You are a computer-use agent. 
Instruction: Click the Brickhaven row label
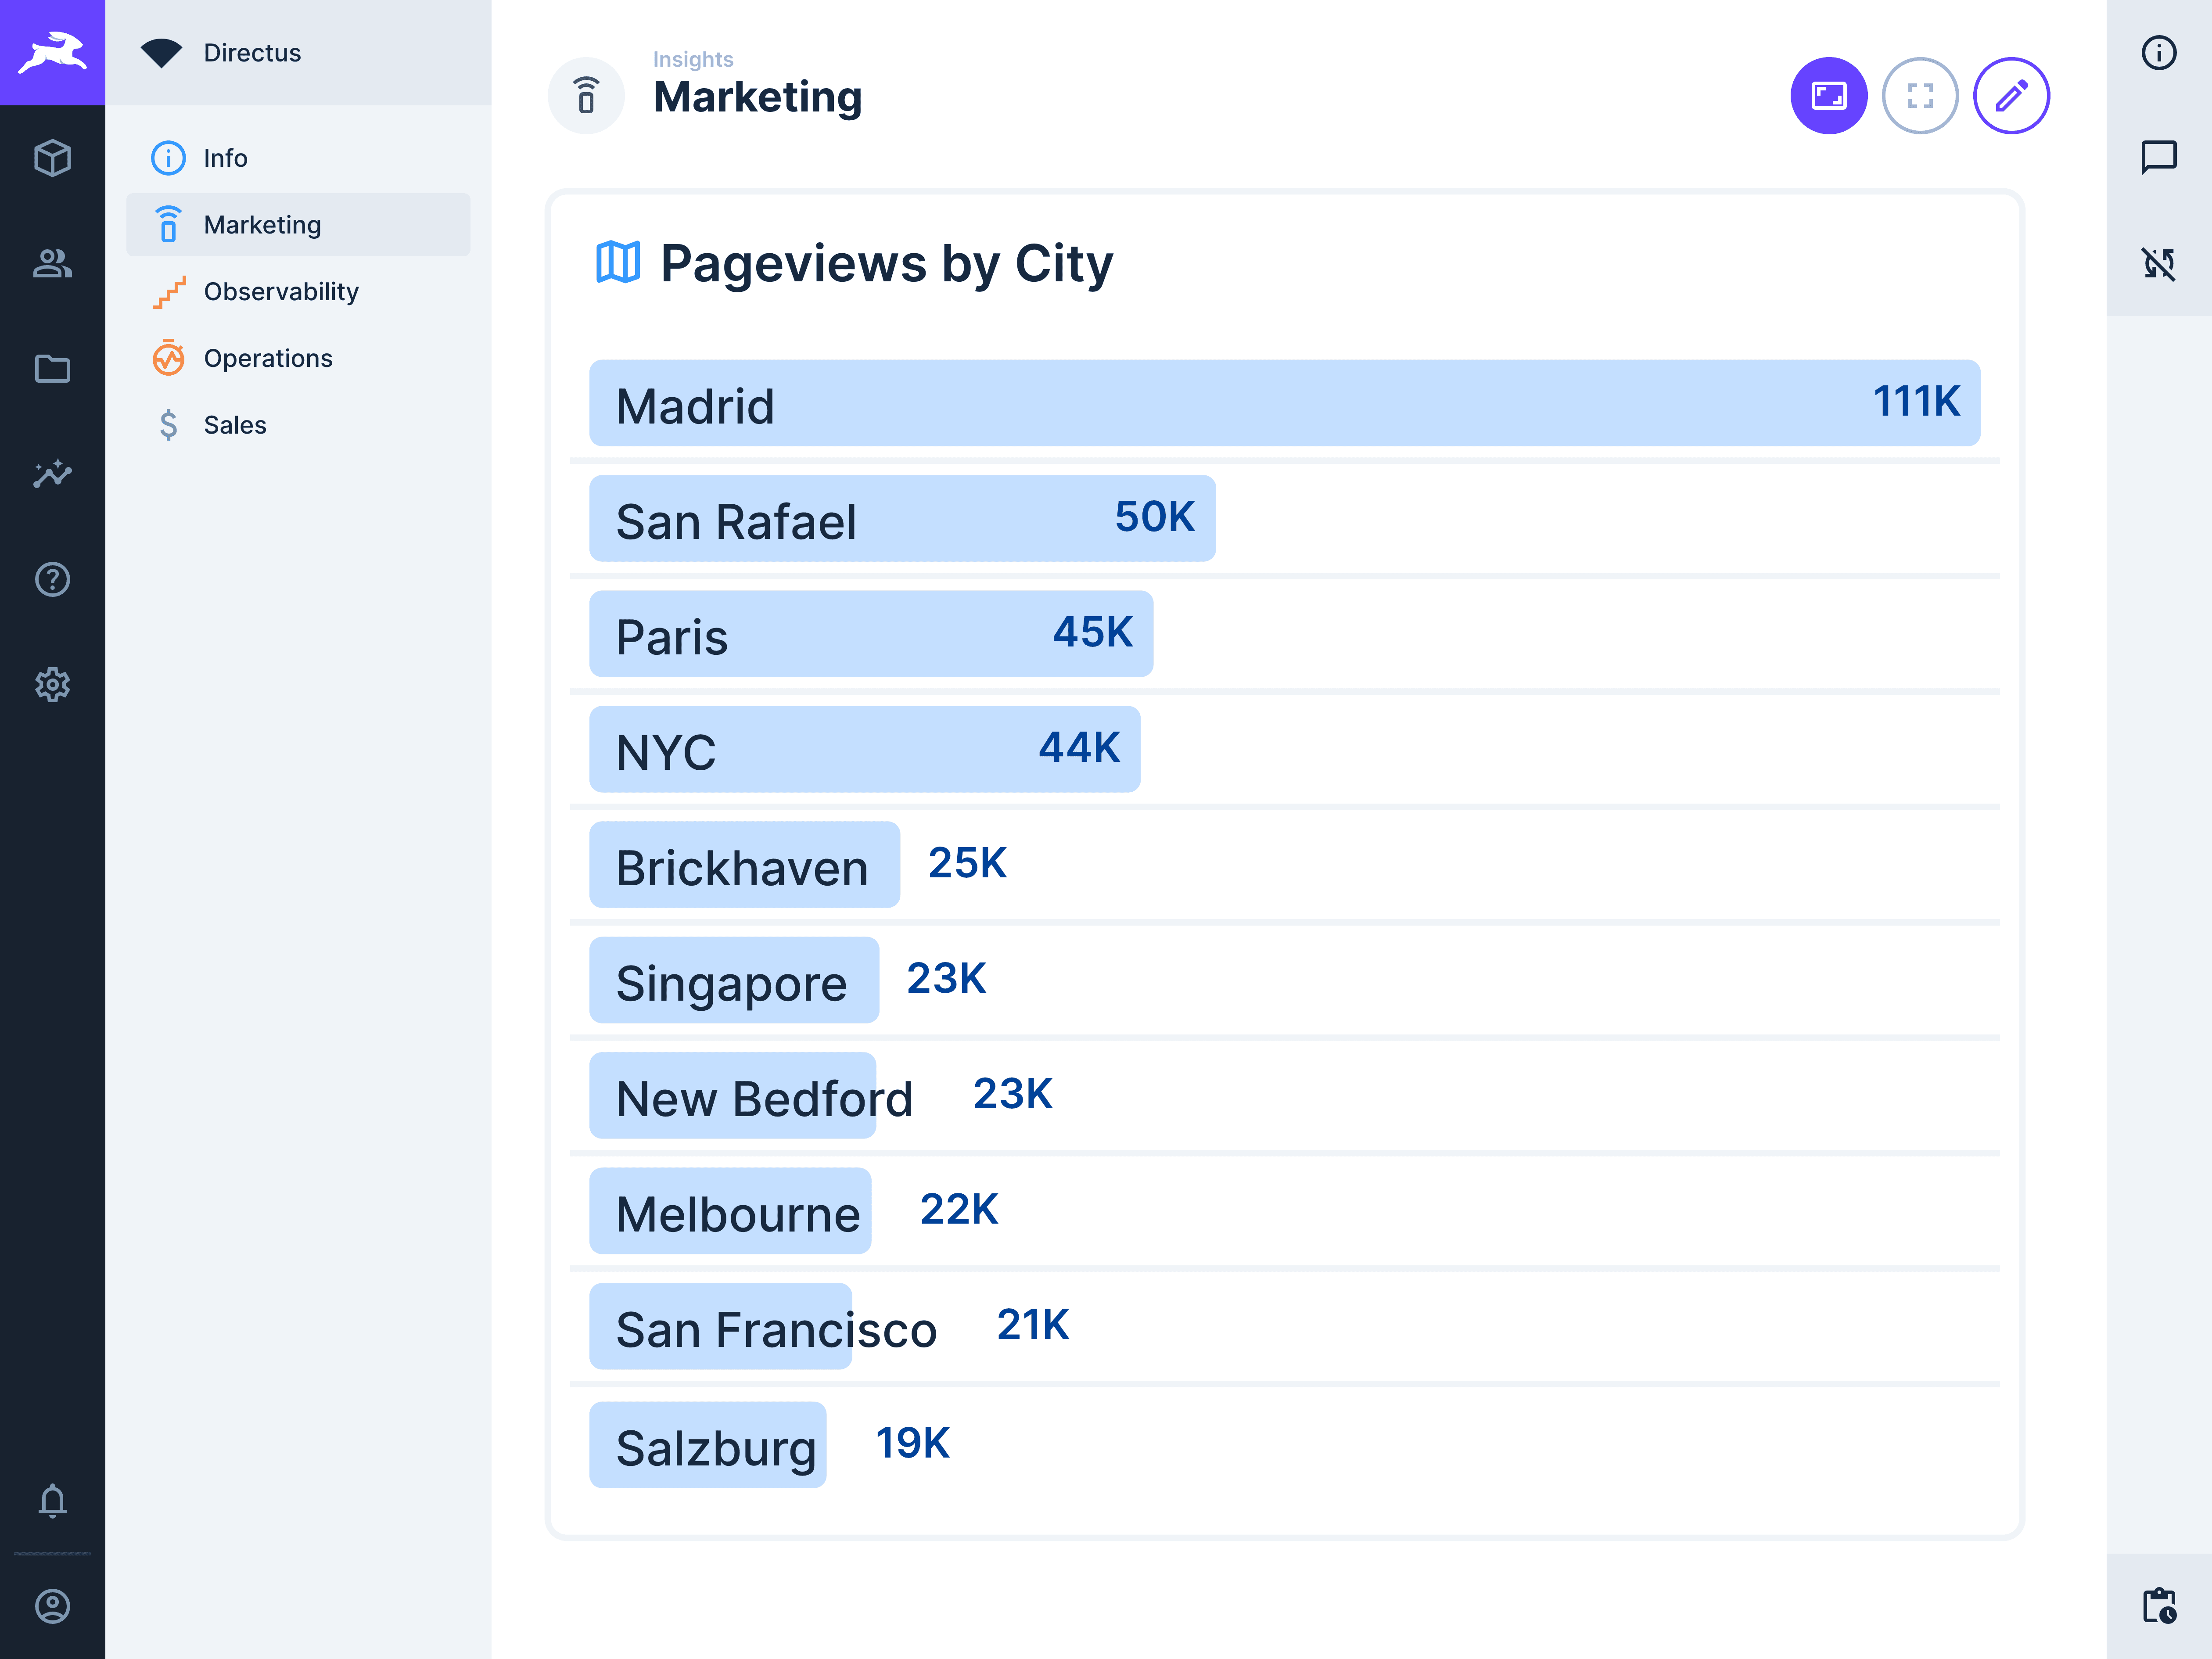[742, 868]
